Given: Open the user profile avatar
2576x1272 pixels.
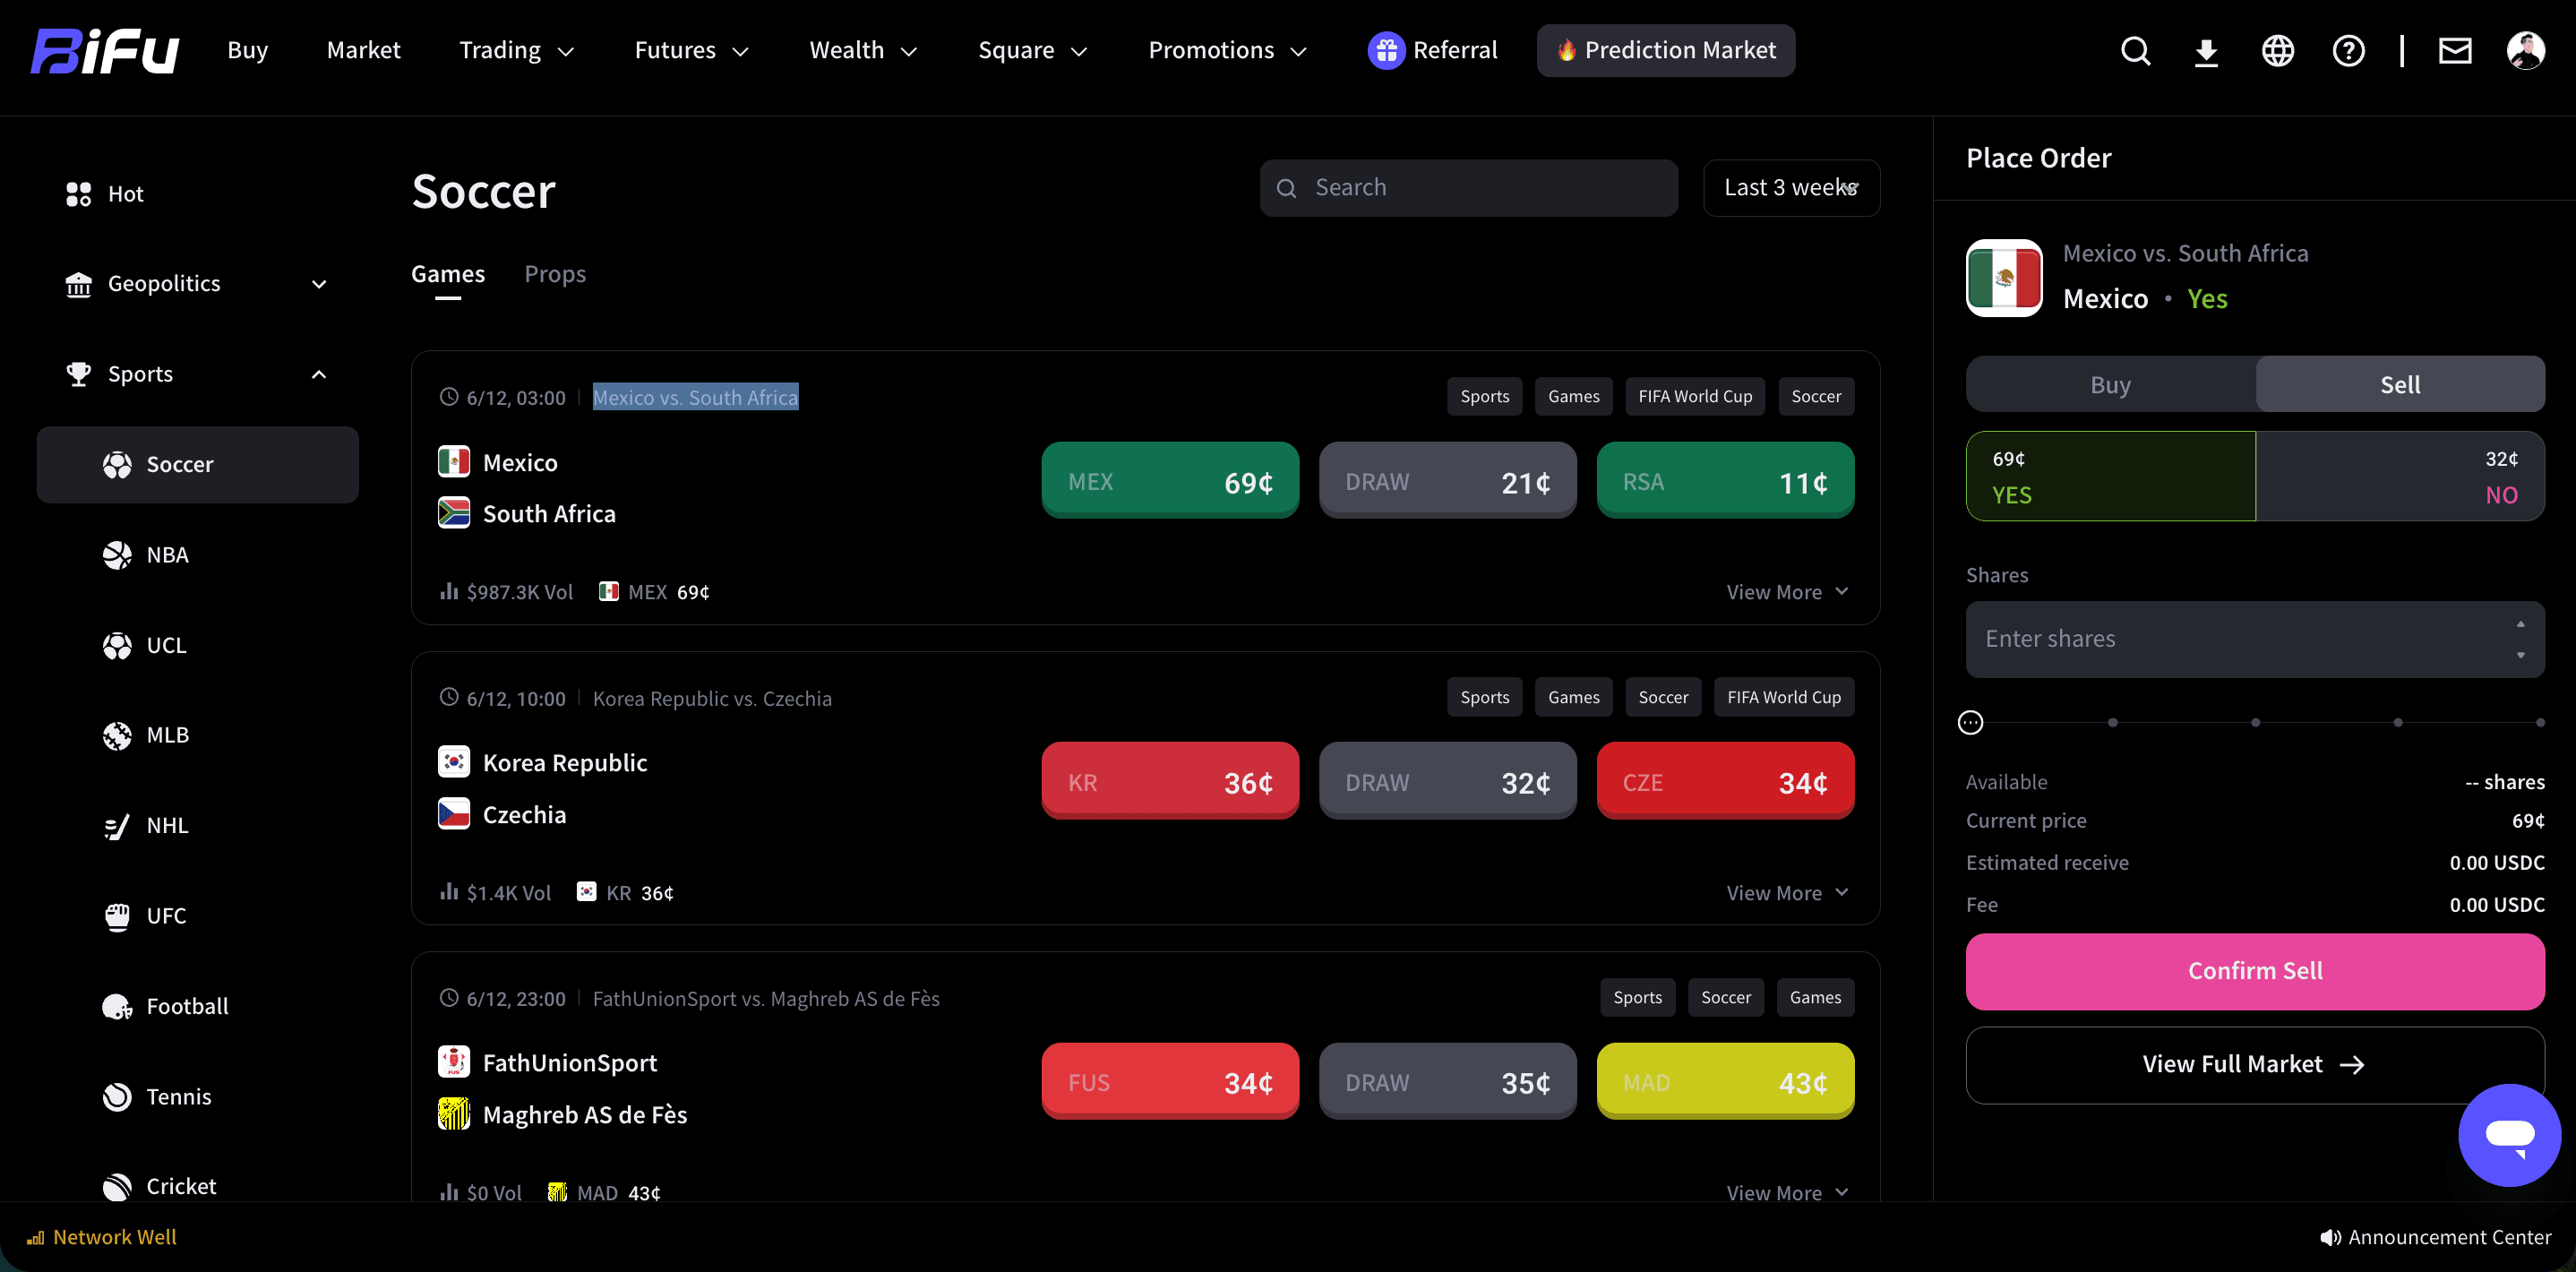Looking at the screenshot, I should point(2525,50).
